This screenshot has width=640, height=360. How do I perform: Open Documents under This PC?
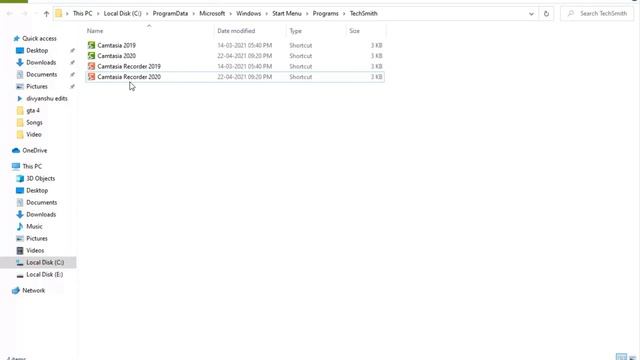42,202
